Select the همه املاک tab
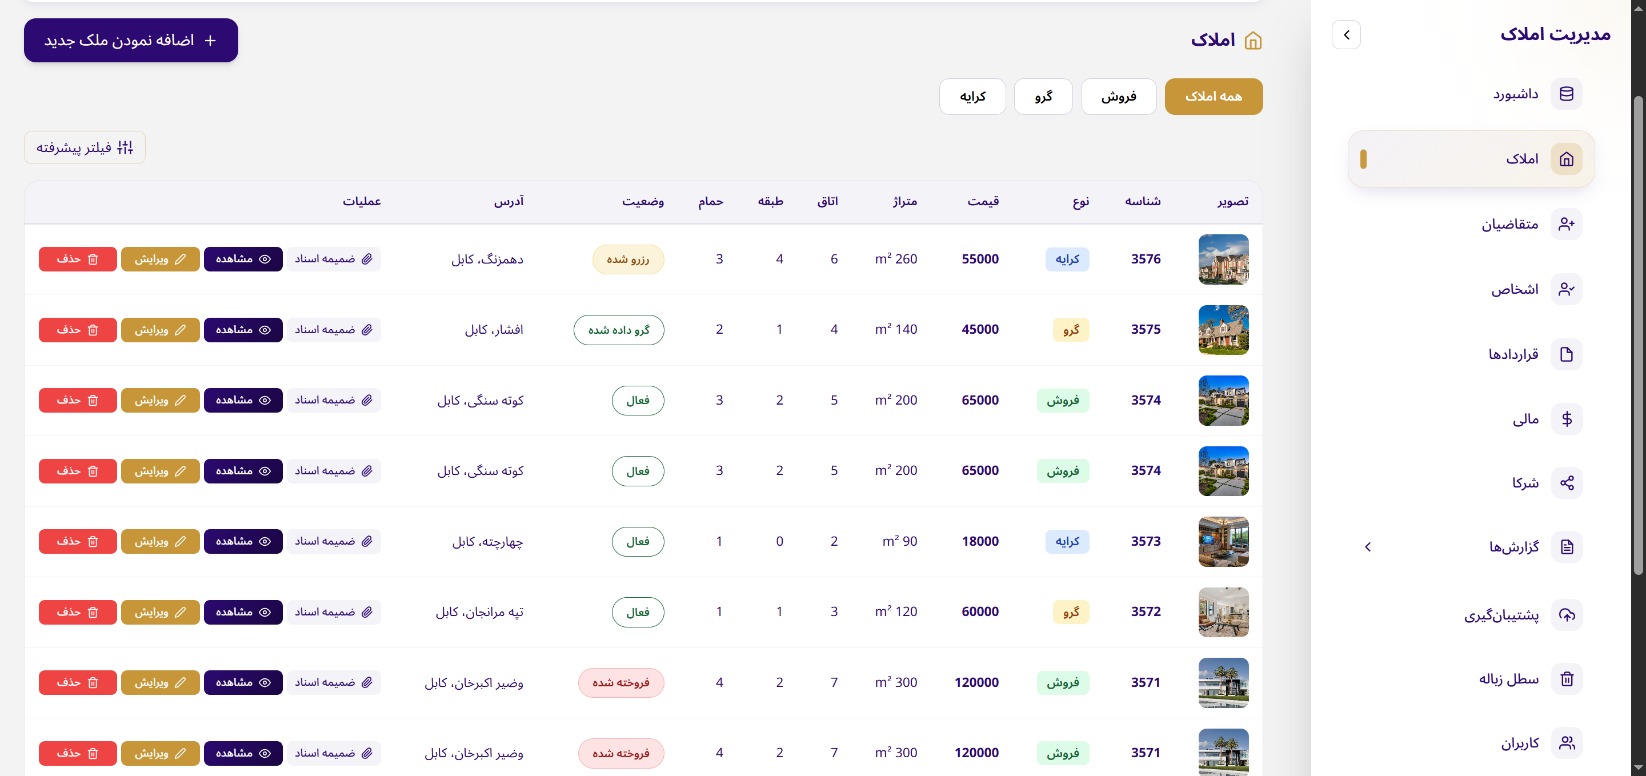Viewport: 1646px width, 776px height. (x=1213, y=97)
